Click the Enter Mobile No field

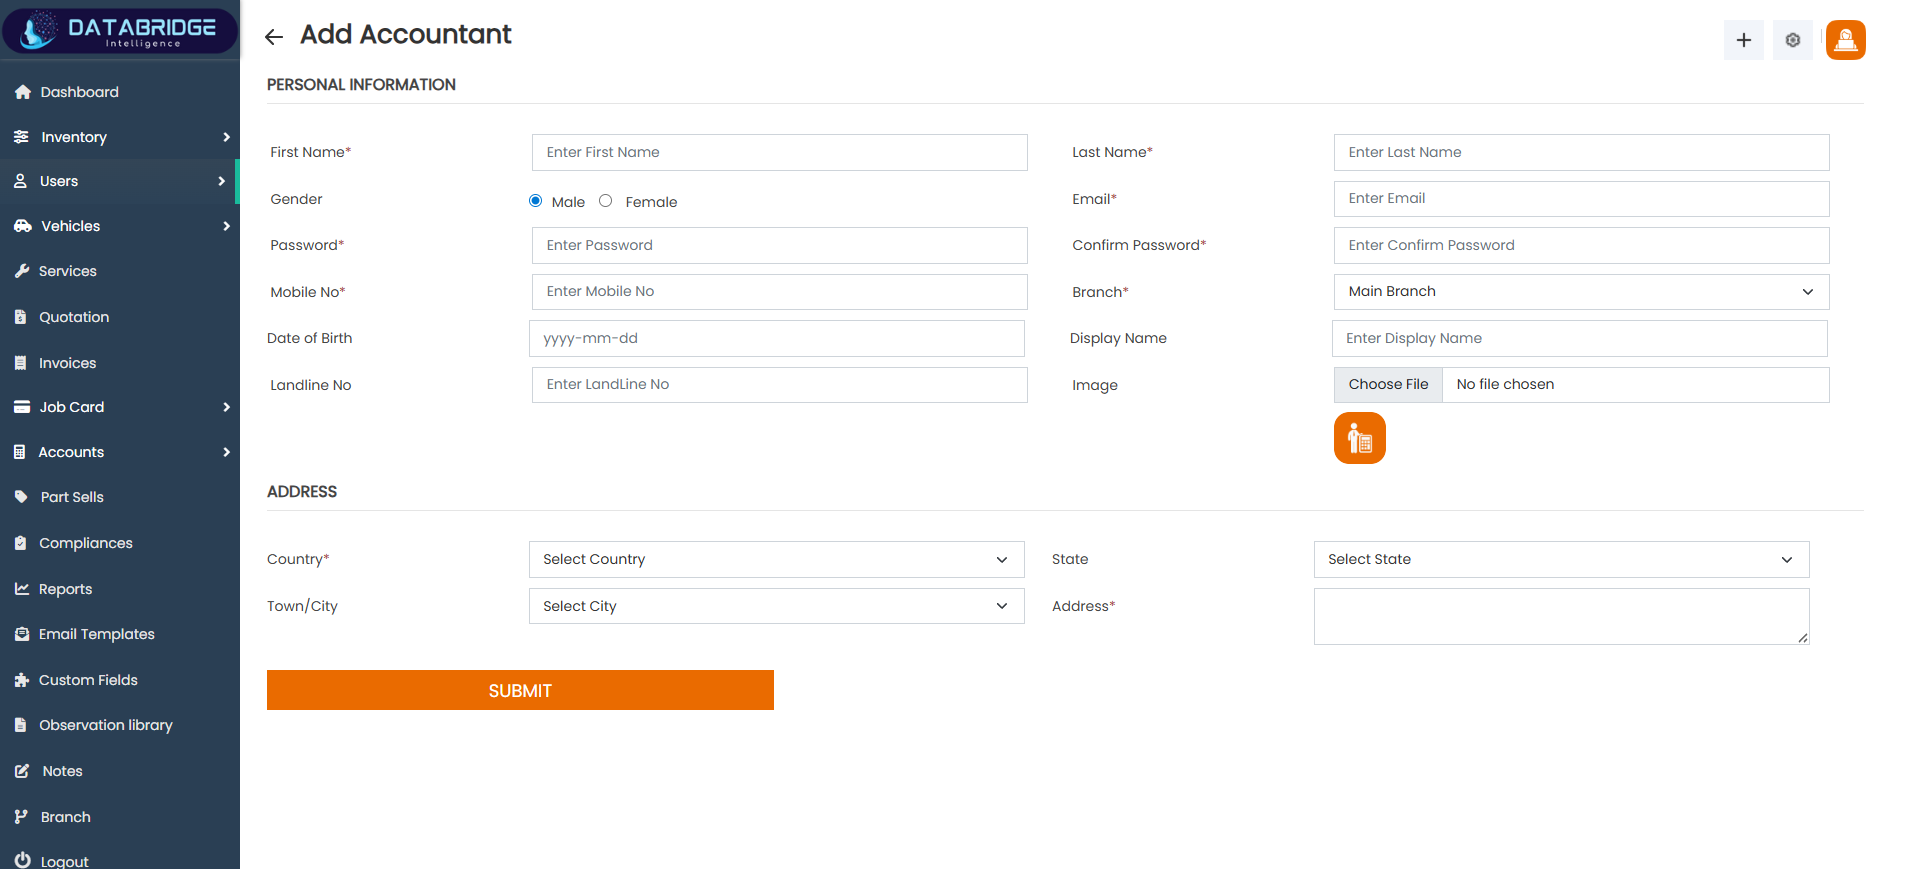(779, 292)
